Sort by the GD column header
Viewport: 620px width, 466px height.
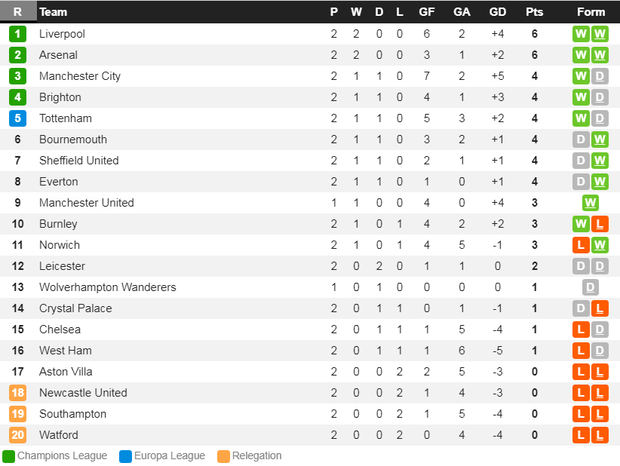(499, 12)
